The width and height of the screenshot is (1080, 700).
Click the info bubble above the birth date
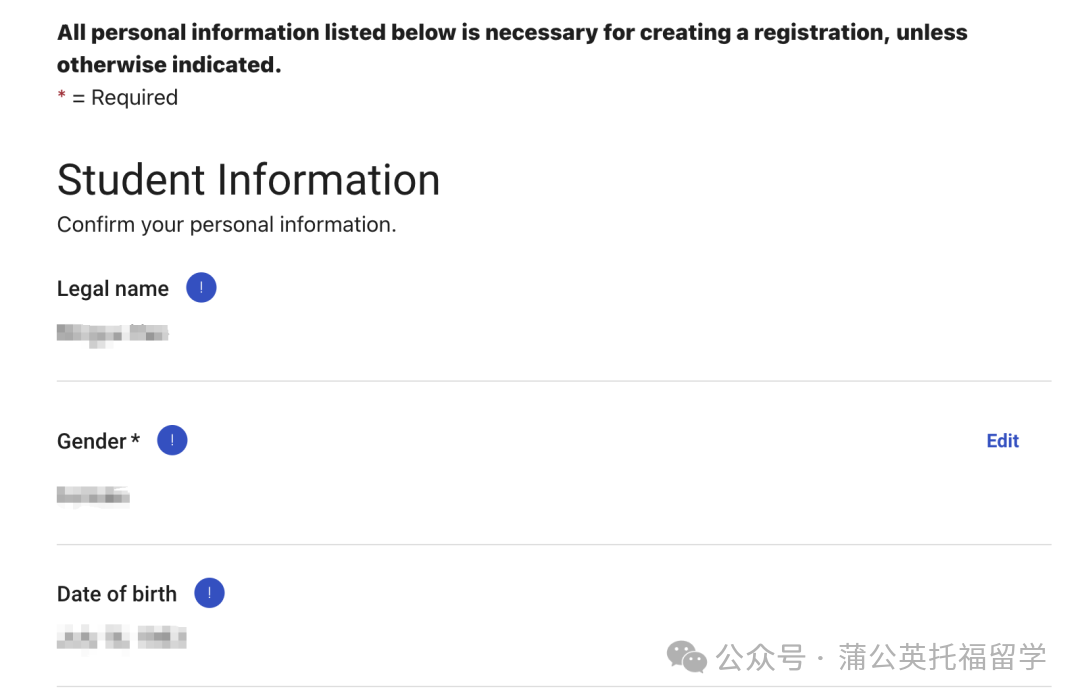[209, 593]
